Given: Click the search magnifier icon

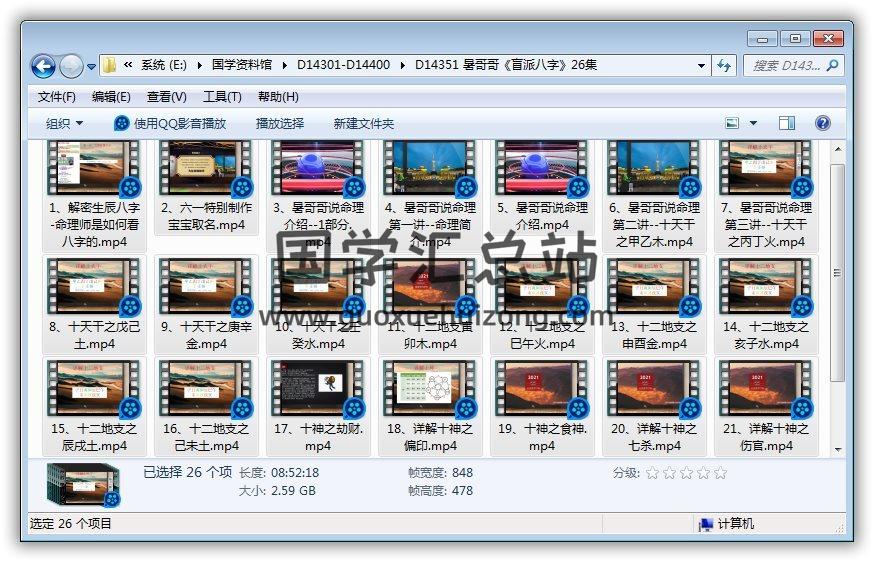Looking at the screenshot, I should click(x=832, y=66).
